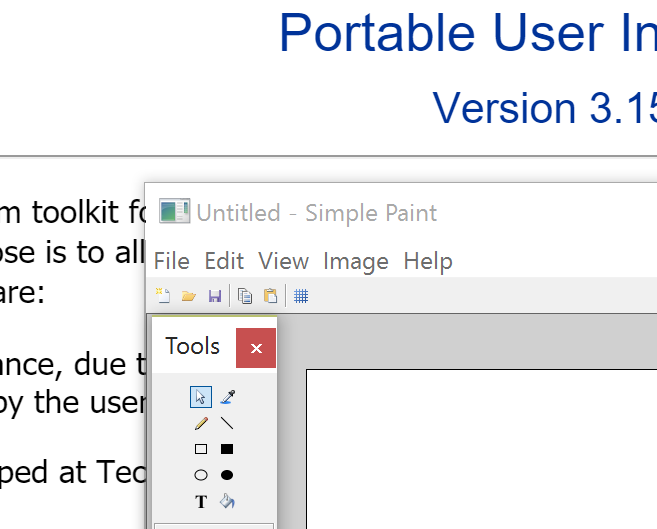Select the hollow Rectangle tool
This screenshot has width=657, height=529.
tap(201, 449)
